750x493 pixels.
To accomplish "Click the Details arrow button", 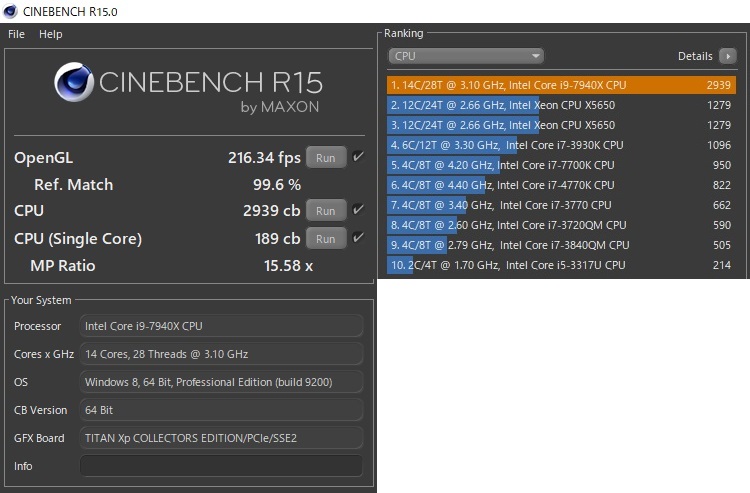I will [x=728, y=56].
